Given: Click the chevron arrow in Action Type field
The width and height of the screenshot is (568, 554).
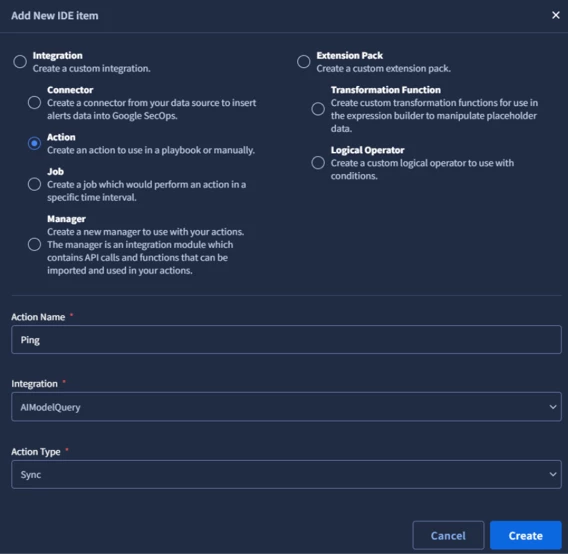Looking at the screenshot, I should click(553, 474).
